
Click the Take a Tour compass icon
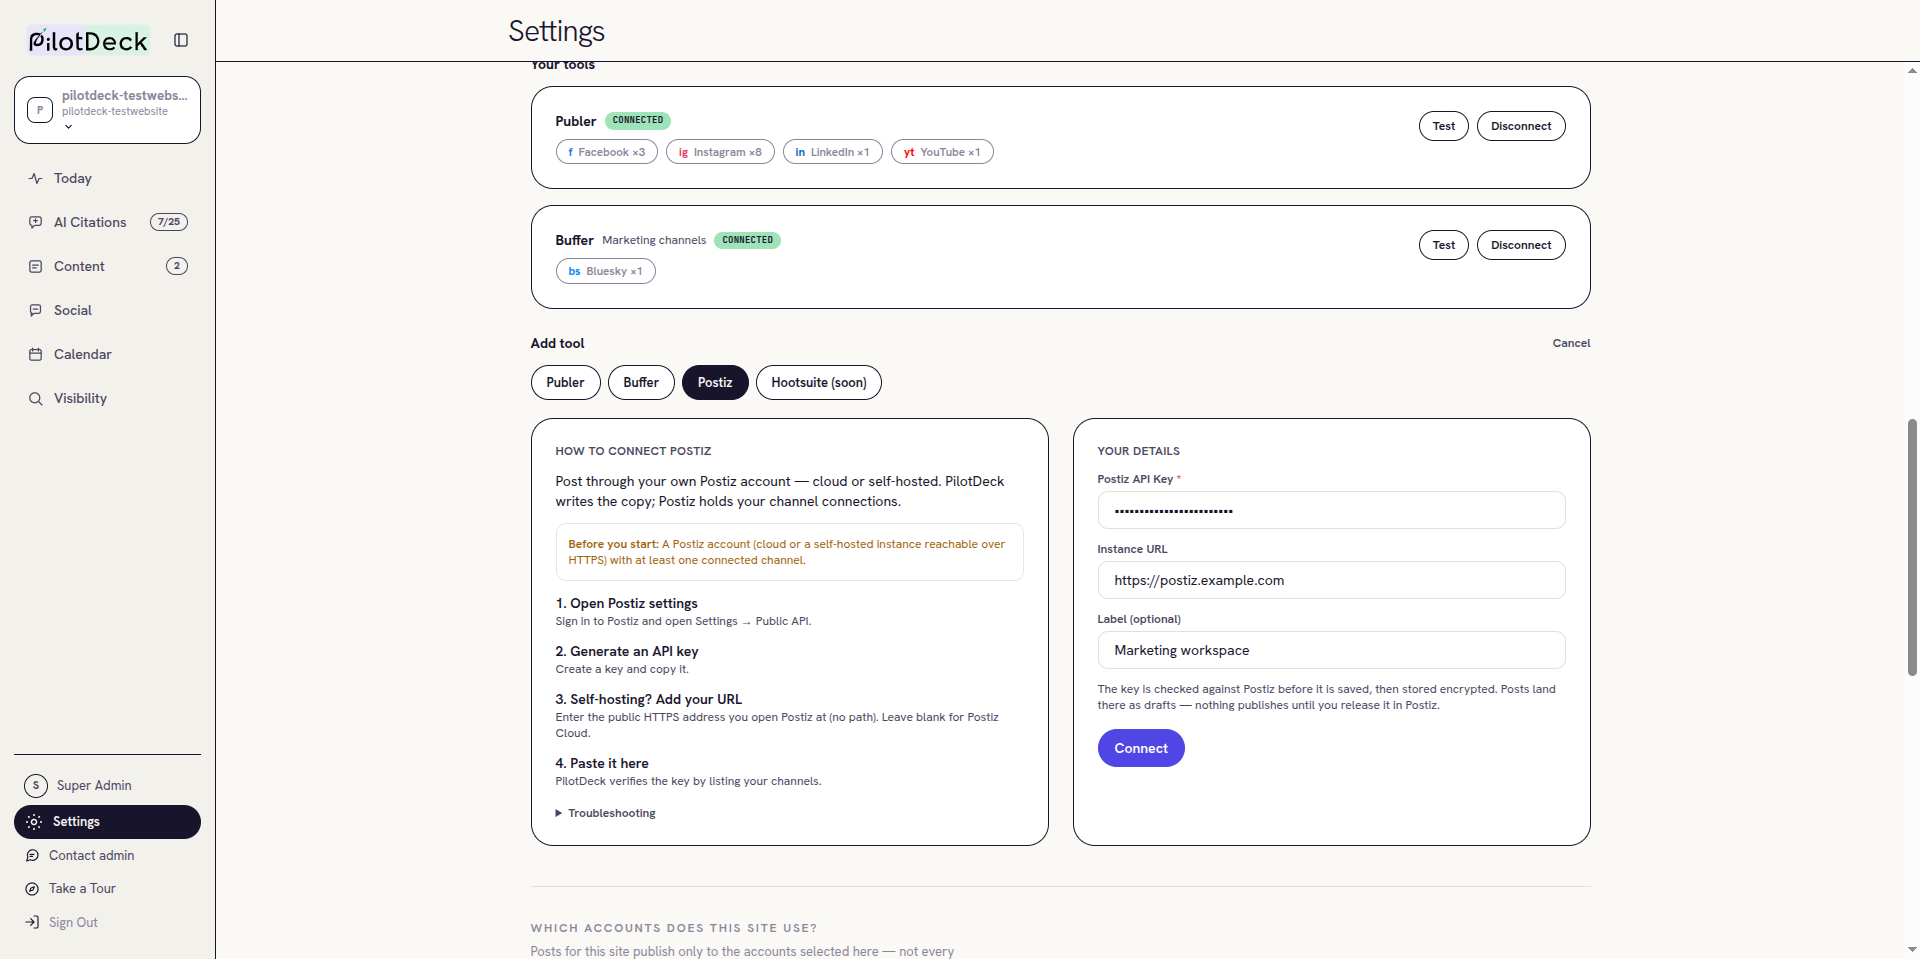tap(32, 888)
